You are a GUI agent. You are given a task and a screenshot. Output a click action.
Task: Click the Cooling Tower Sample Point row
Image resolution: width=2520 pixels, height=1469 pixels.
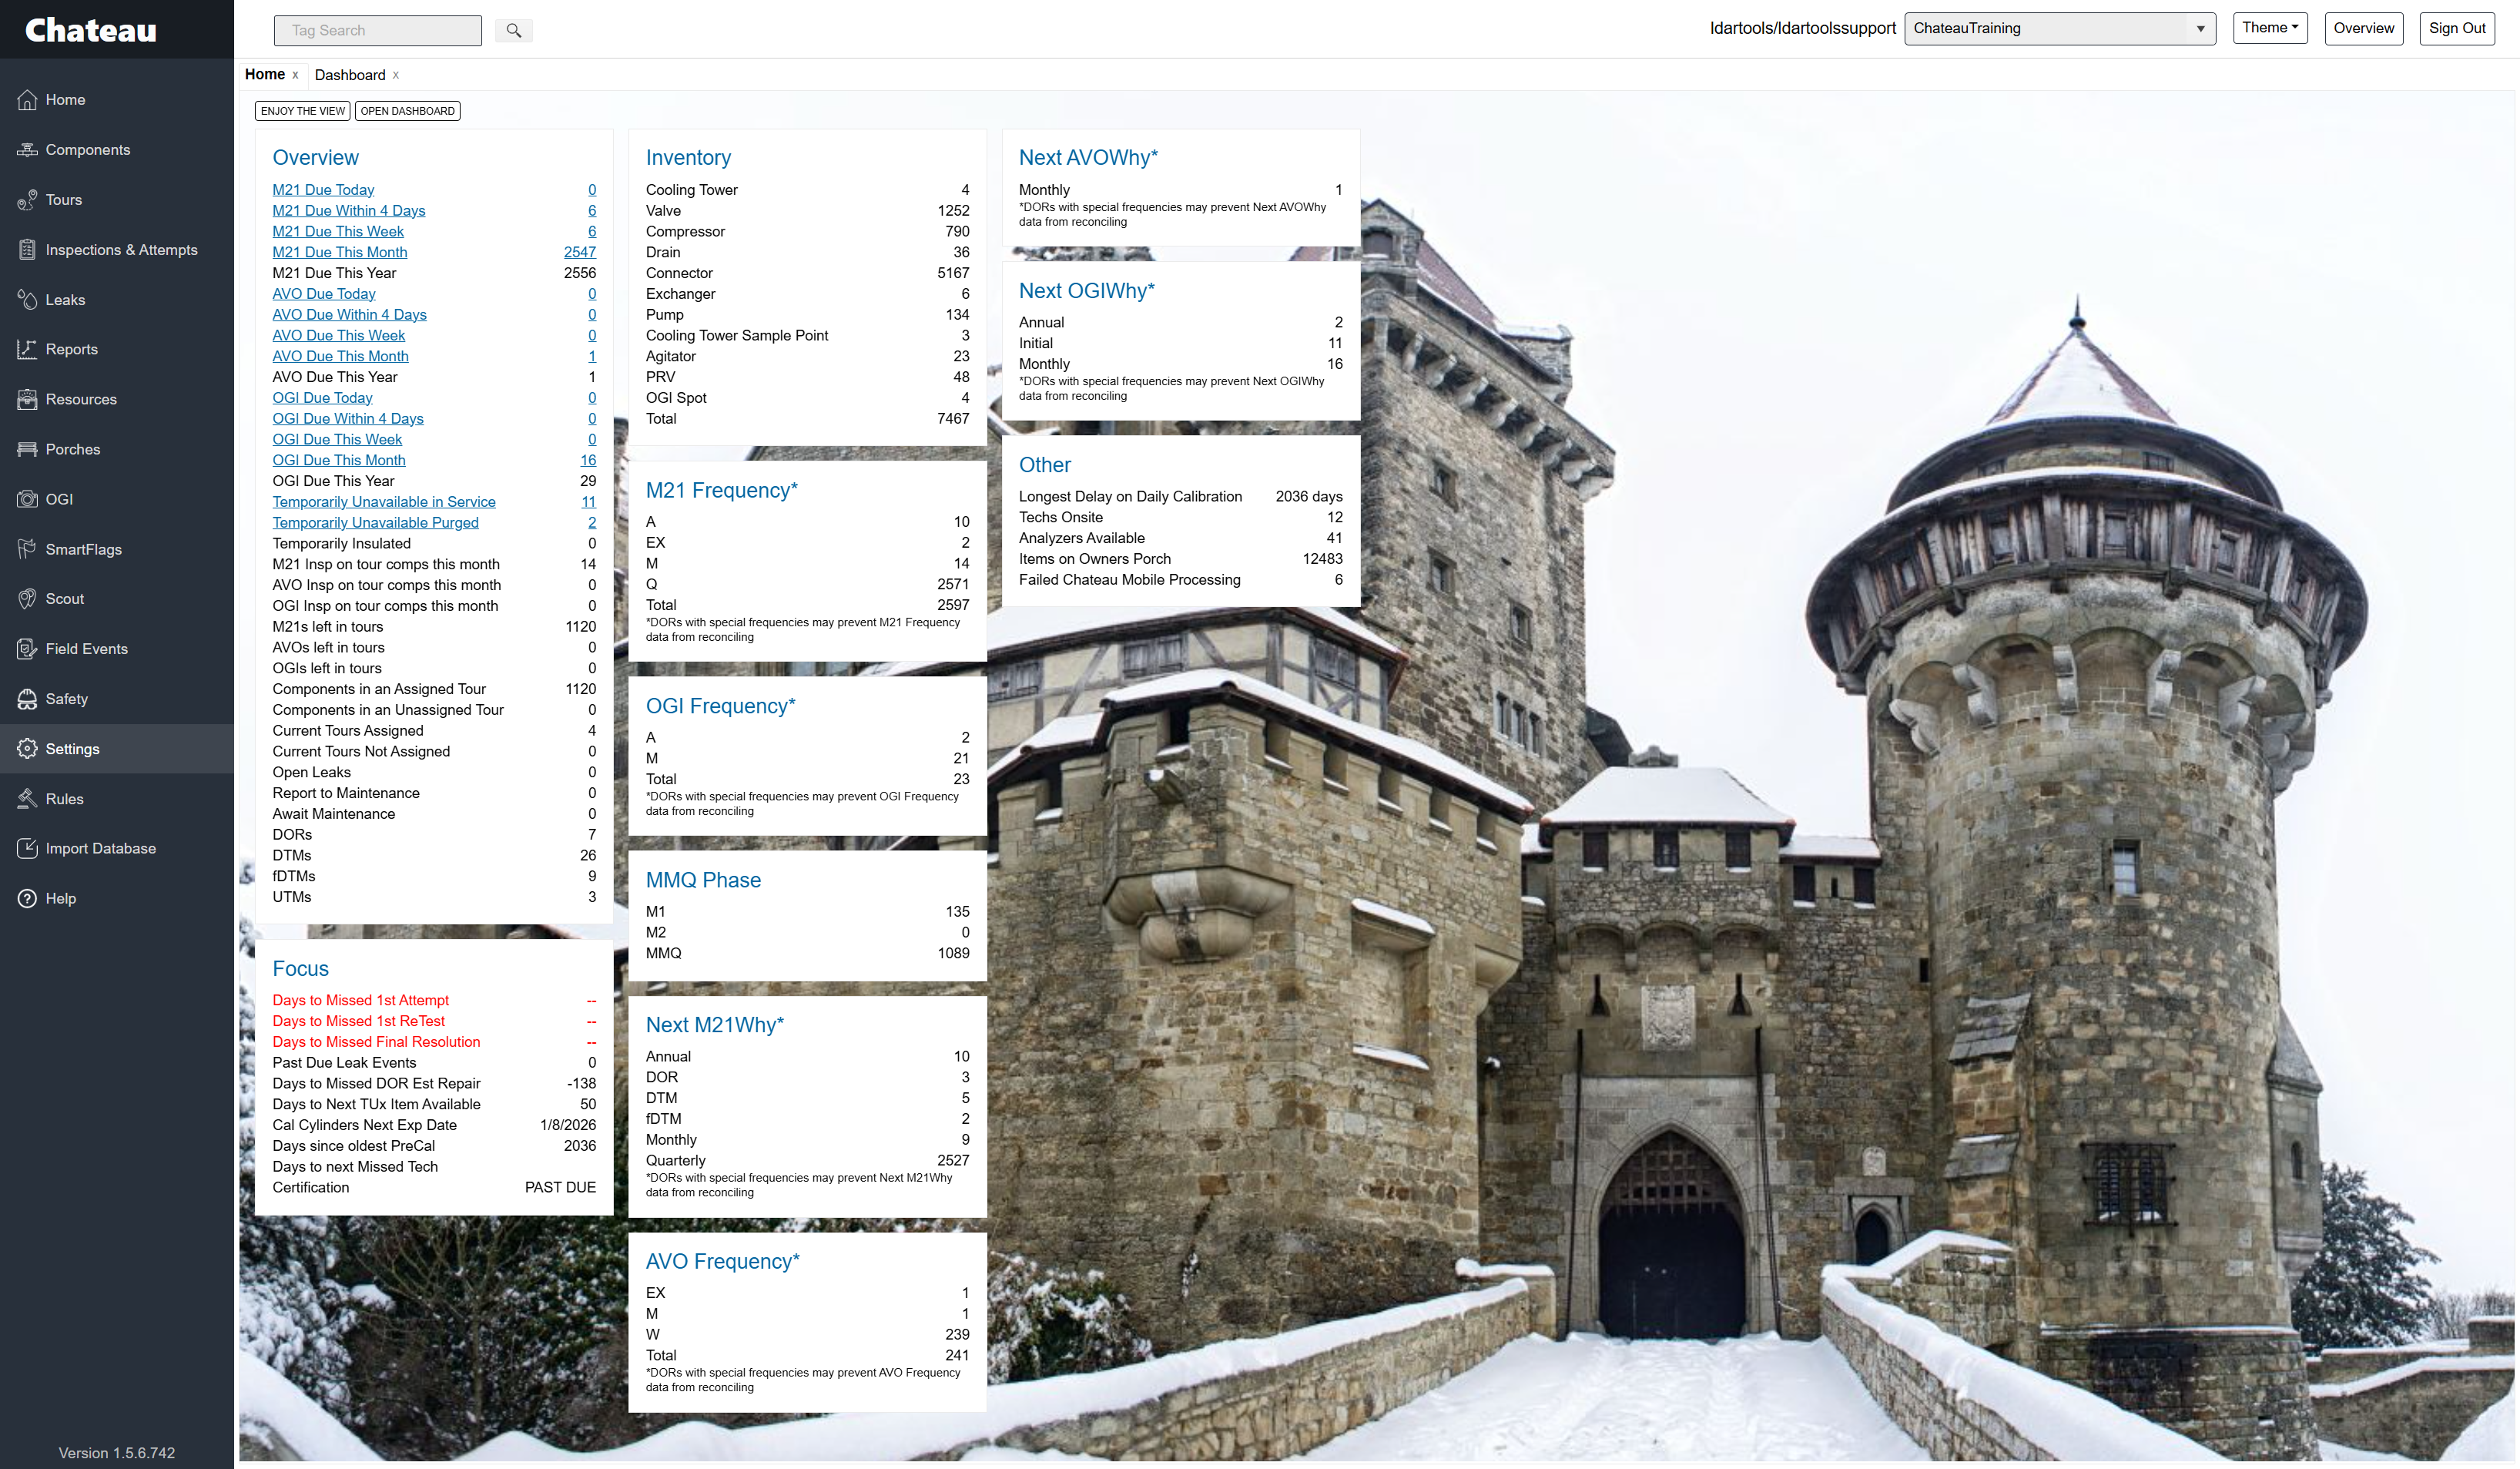[x=807, y=336]
